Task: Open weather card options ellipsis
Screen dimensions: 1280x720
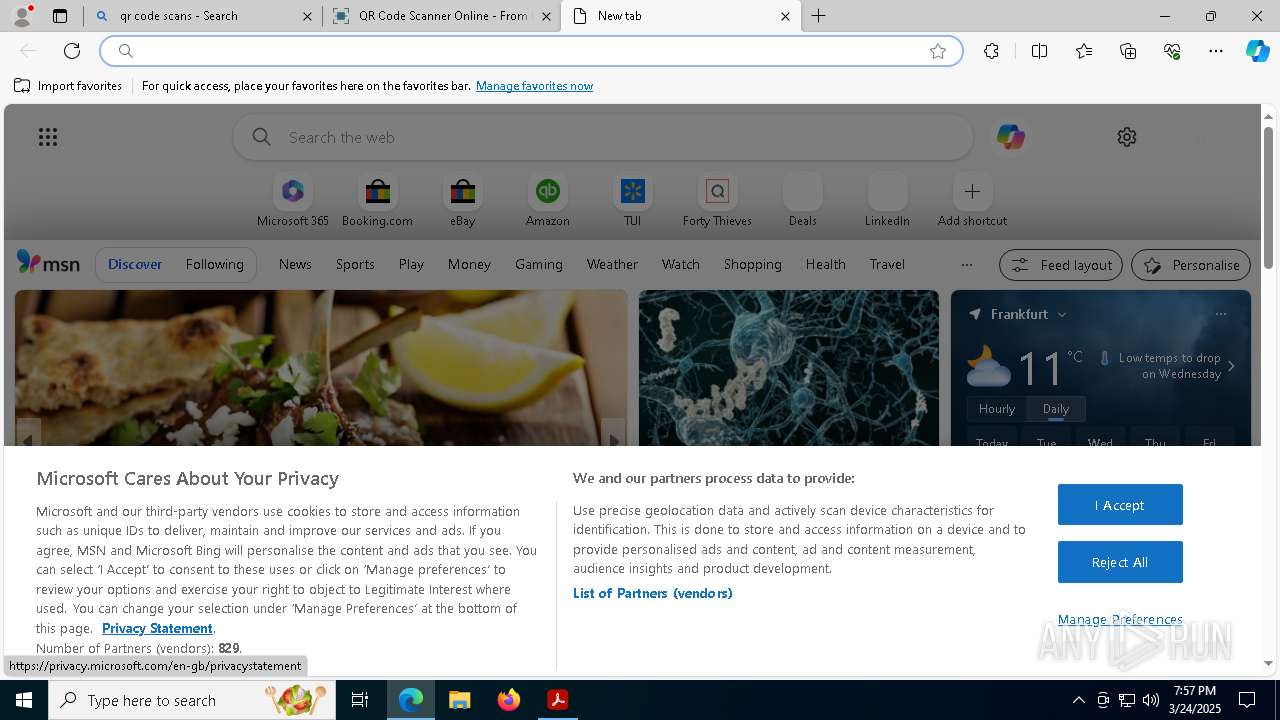Action: pos(1220,314)
